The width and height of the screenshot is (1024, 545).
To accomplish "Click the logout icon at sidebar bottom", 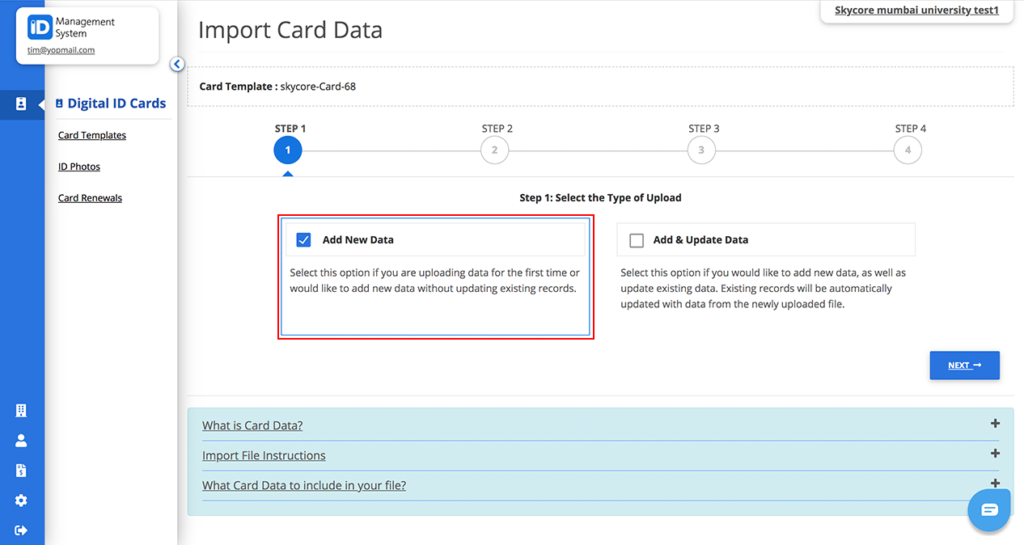I will [x=21, y=530].
